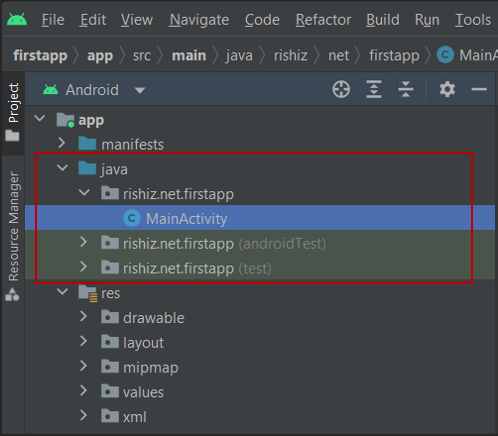The width and height of the screenshot is (498, 436).
Task: Select MainActivity class in breadcrumb
Action: (x=467, y=55)
